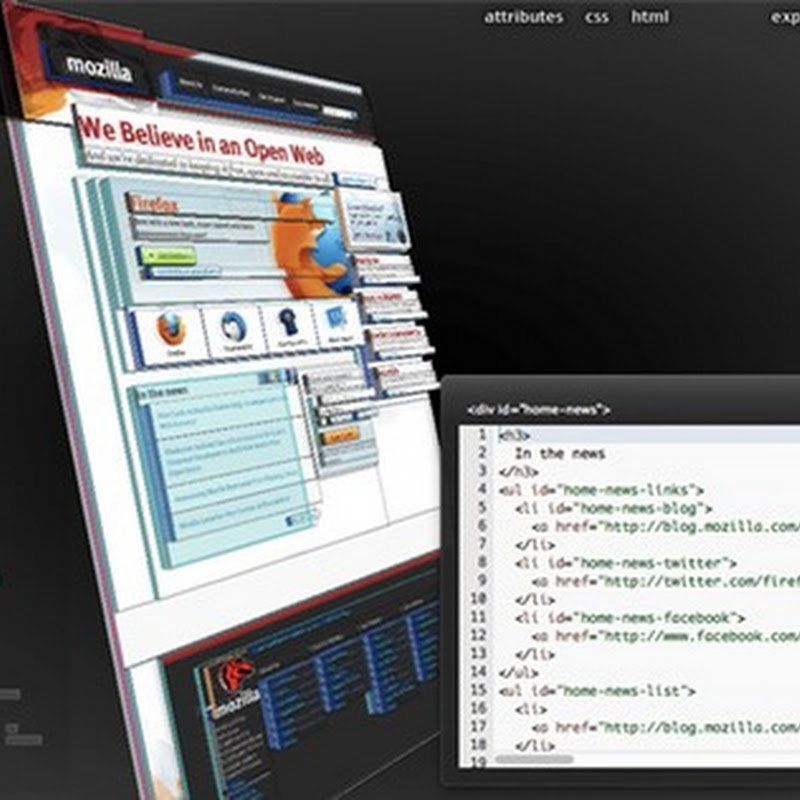The image size is (800, 800).
Task: Click line 4 ul id="home-news-links"
Action: point(601,490)
